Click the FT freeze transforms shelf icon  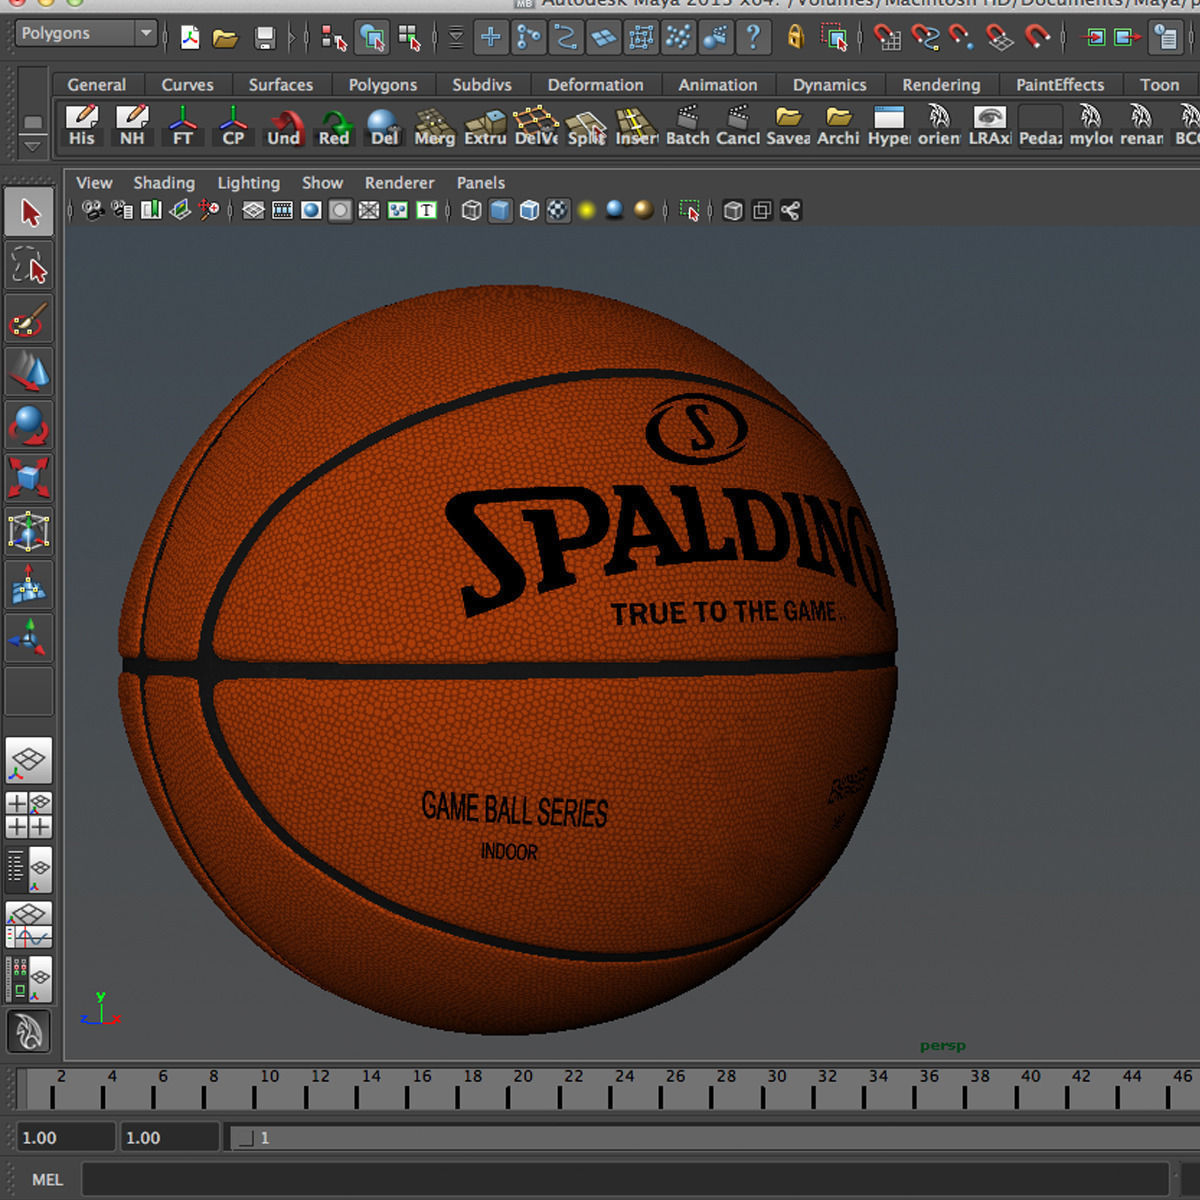182,126
